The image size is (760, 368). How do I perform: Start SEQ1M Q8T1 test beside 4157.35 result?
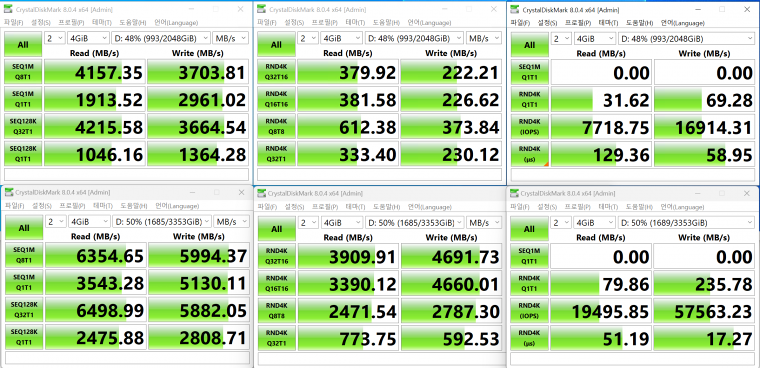[x=23, y=72]
